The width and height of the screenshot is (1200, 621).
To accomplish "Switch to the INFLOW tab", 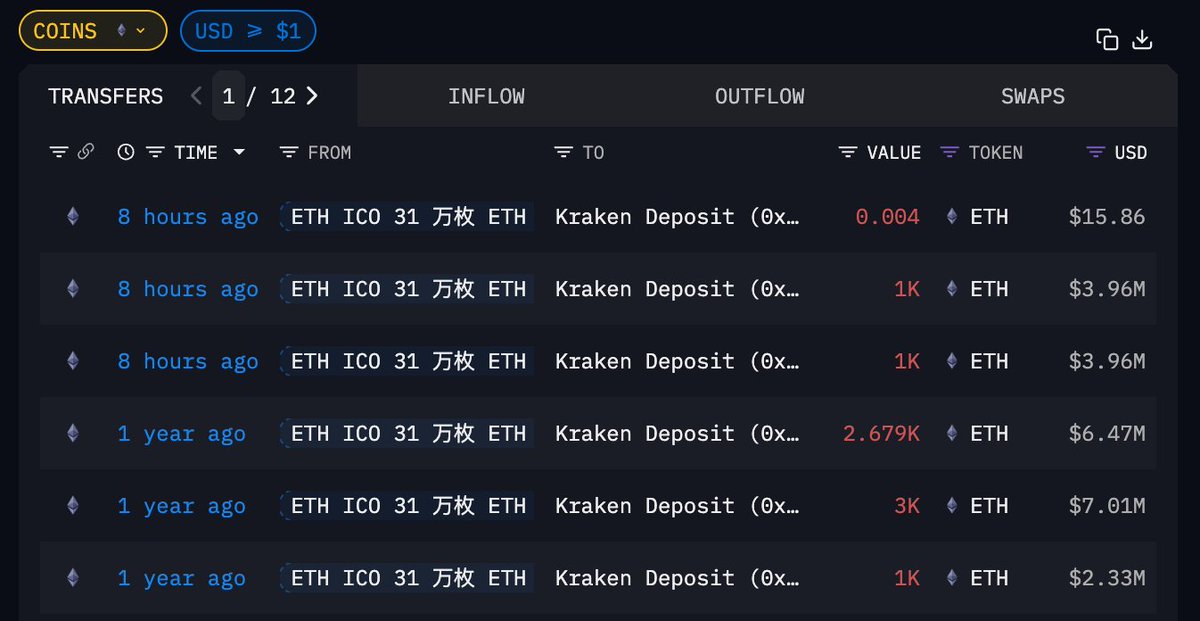I will pos(486,96).
